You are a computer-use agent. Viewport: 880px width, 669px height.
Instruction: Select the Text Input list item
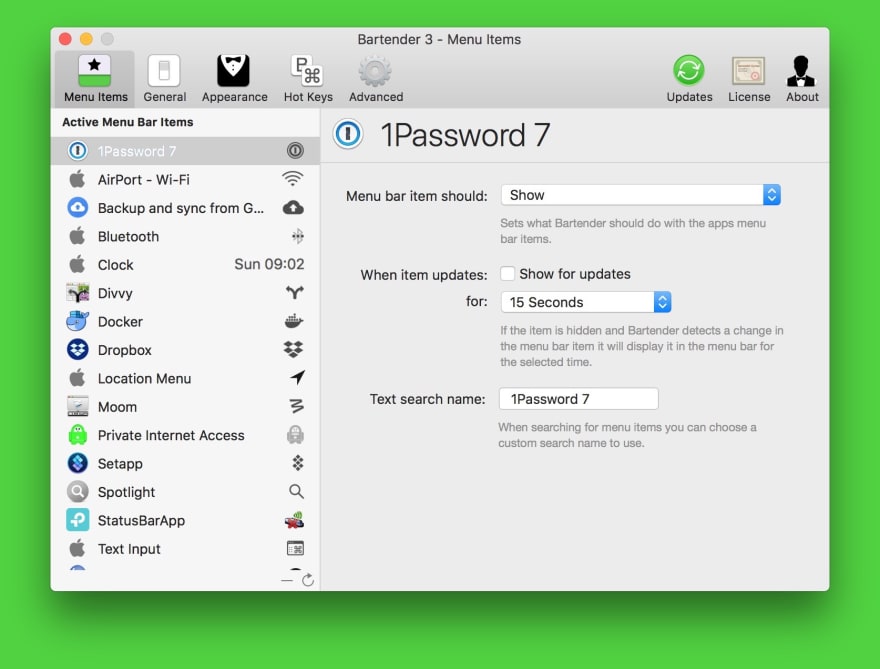pyautogui.click(x=185, y=549)
